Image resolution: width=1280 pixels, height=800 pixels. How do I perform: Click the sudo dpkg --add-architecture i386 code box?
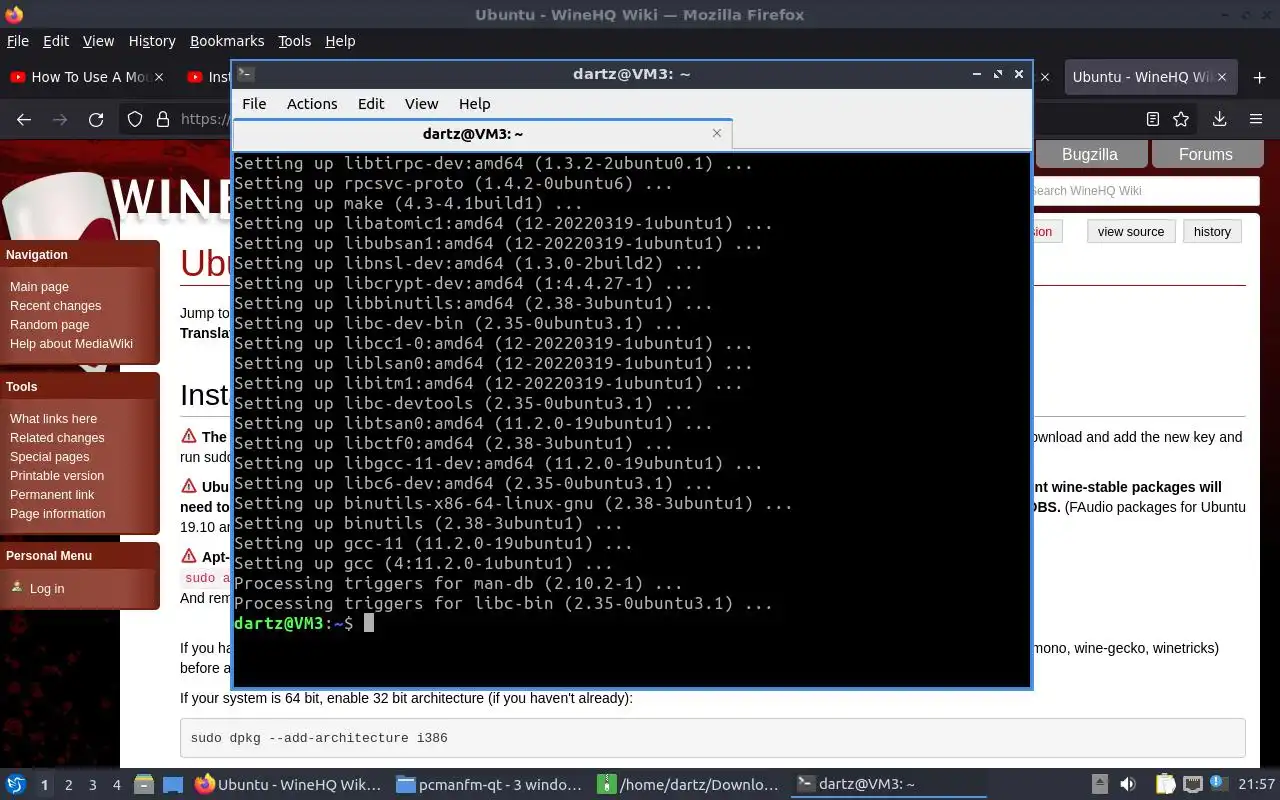pyautogui.click(x=712, y=738)
